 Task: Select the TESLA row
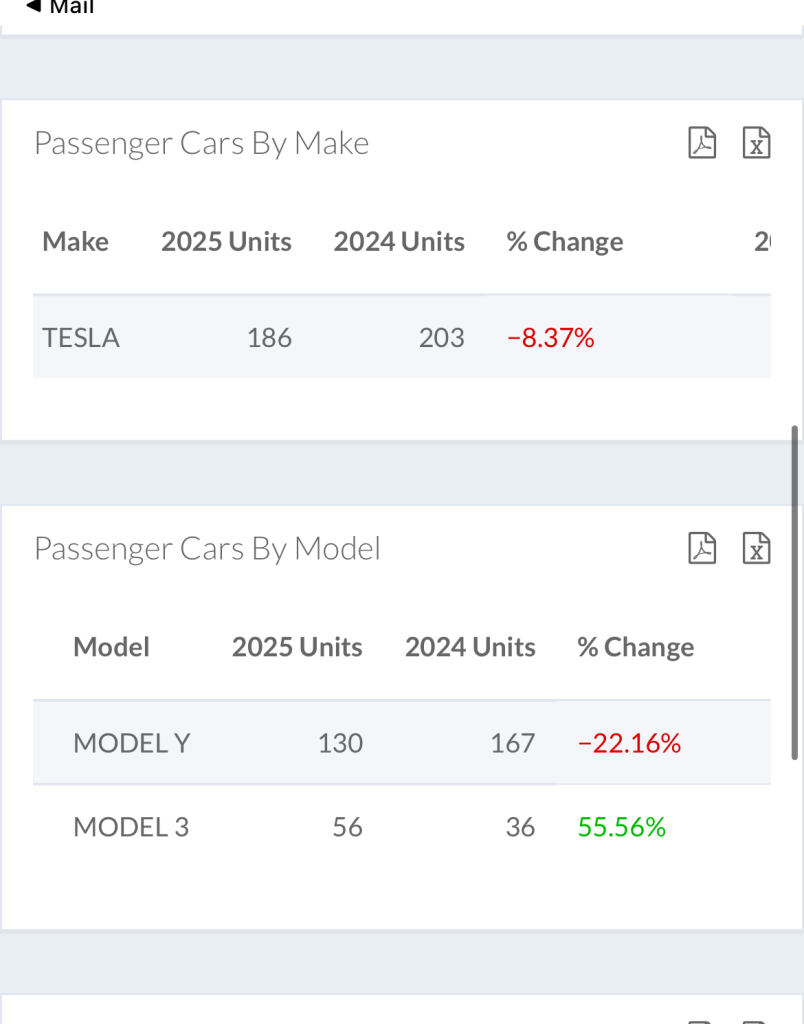coord(81,338)
